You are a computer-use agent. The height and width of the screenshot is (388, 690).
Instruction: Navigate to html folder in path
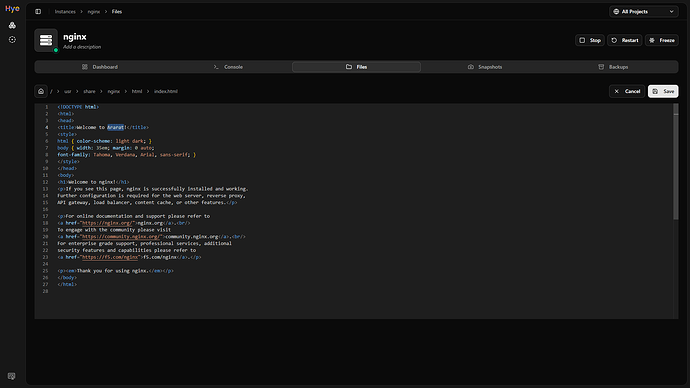coord(137,92)
